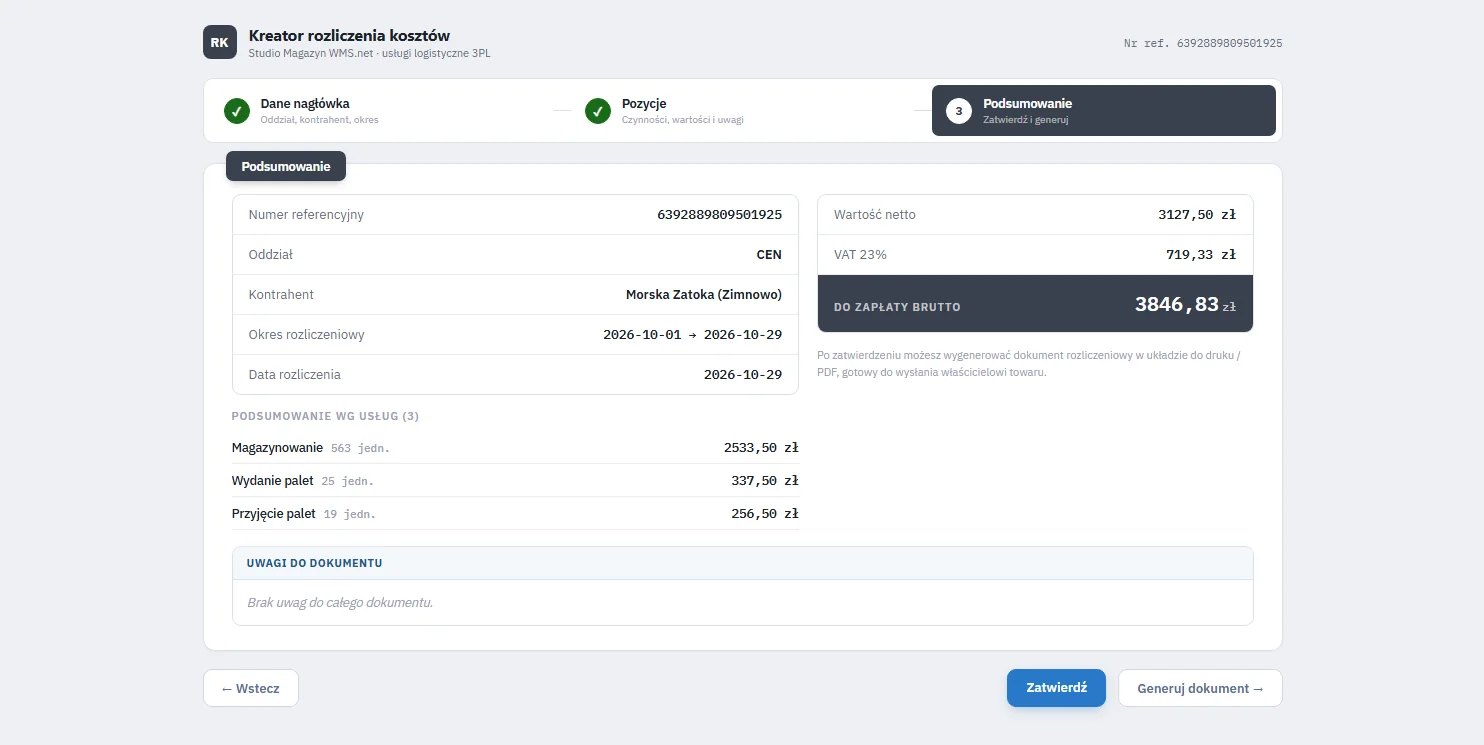
Task: Click the Brak uwag notes area
Action: coord(742,603)
